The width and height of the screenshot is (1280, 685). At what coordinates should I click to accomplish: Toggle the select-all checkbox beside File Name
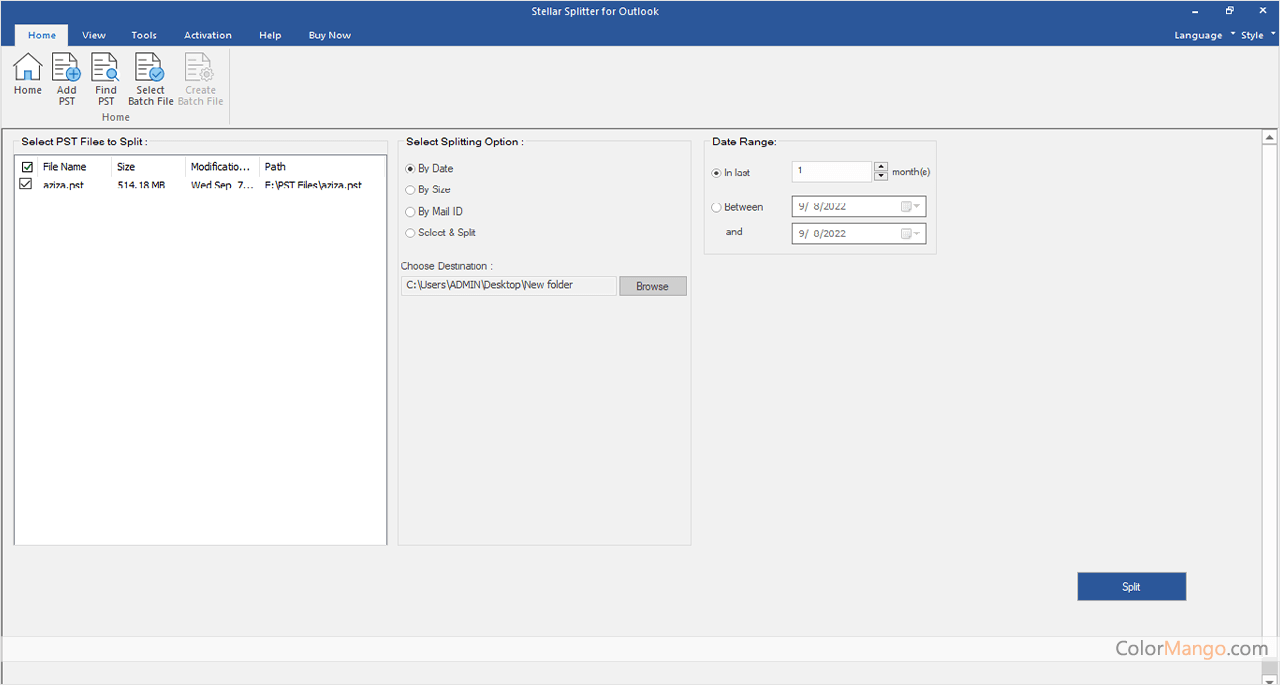pyautogui.click(x=27, y=167)
